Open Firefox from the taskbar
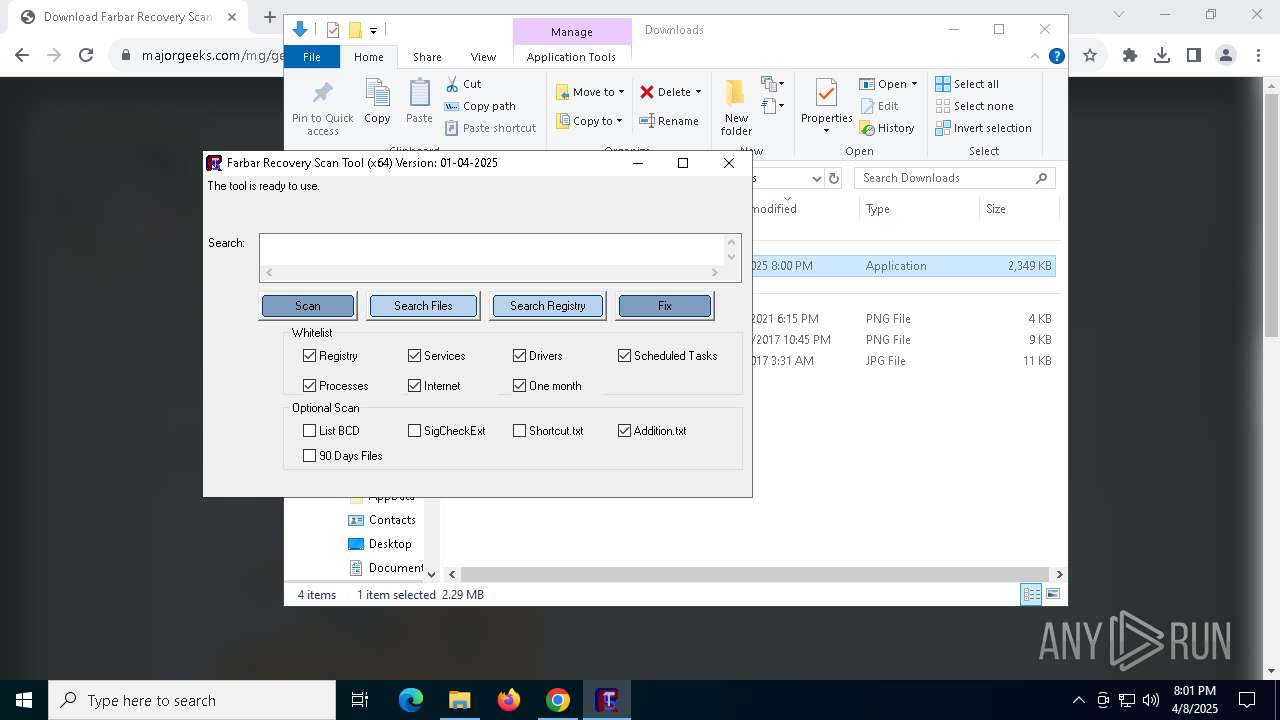Image resolution: width=1280 pixels, height=720 pixels. click(x=509, y=700)
